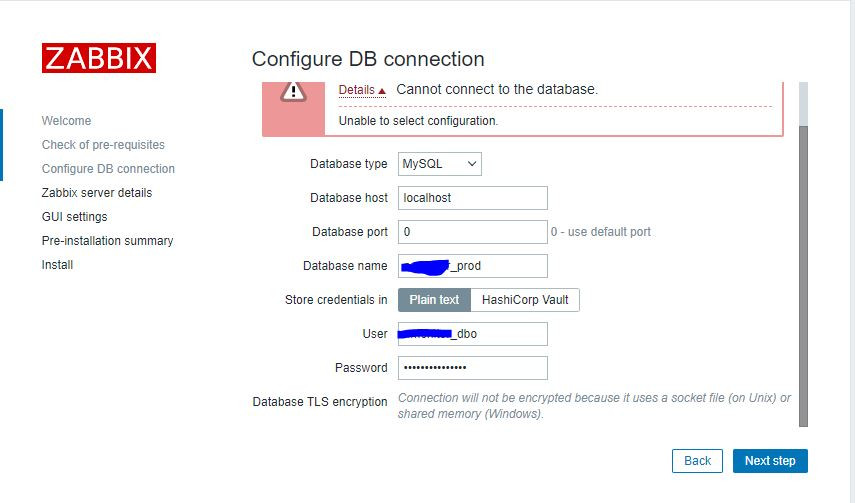Image resolution: width=855 pixels, height=503 pixels.
Task: Open Check of pre-requisites step
Action: pyautogui.click(x=103, y=145)
